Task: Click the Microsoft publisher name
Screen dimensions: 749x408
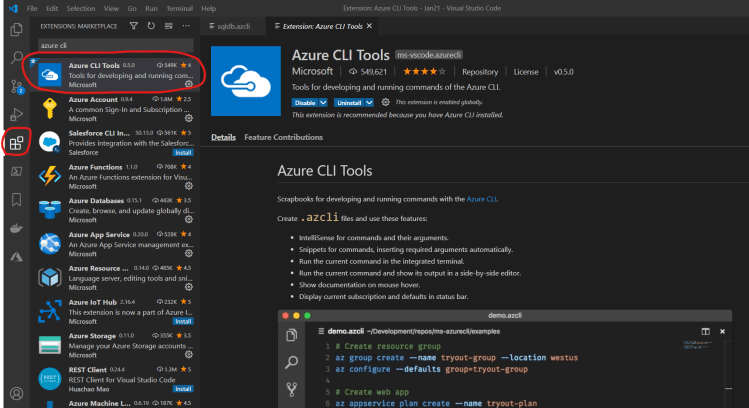Action: coord(312,72)
